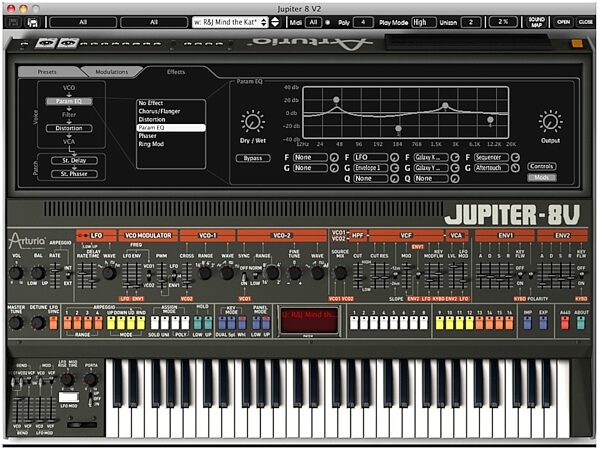600x450 pixels.
Task: Click the BAL balance knob
Action: (38, 273)
